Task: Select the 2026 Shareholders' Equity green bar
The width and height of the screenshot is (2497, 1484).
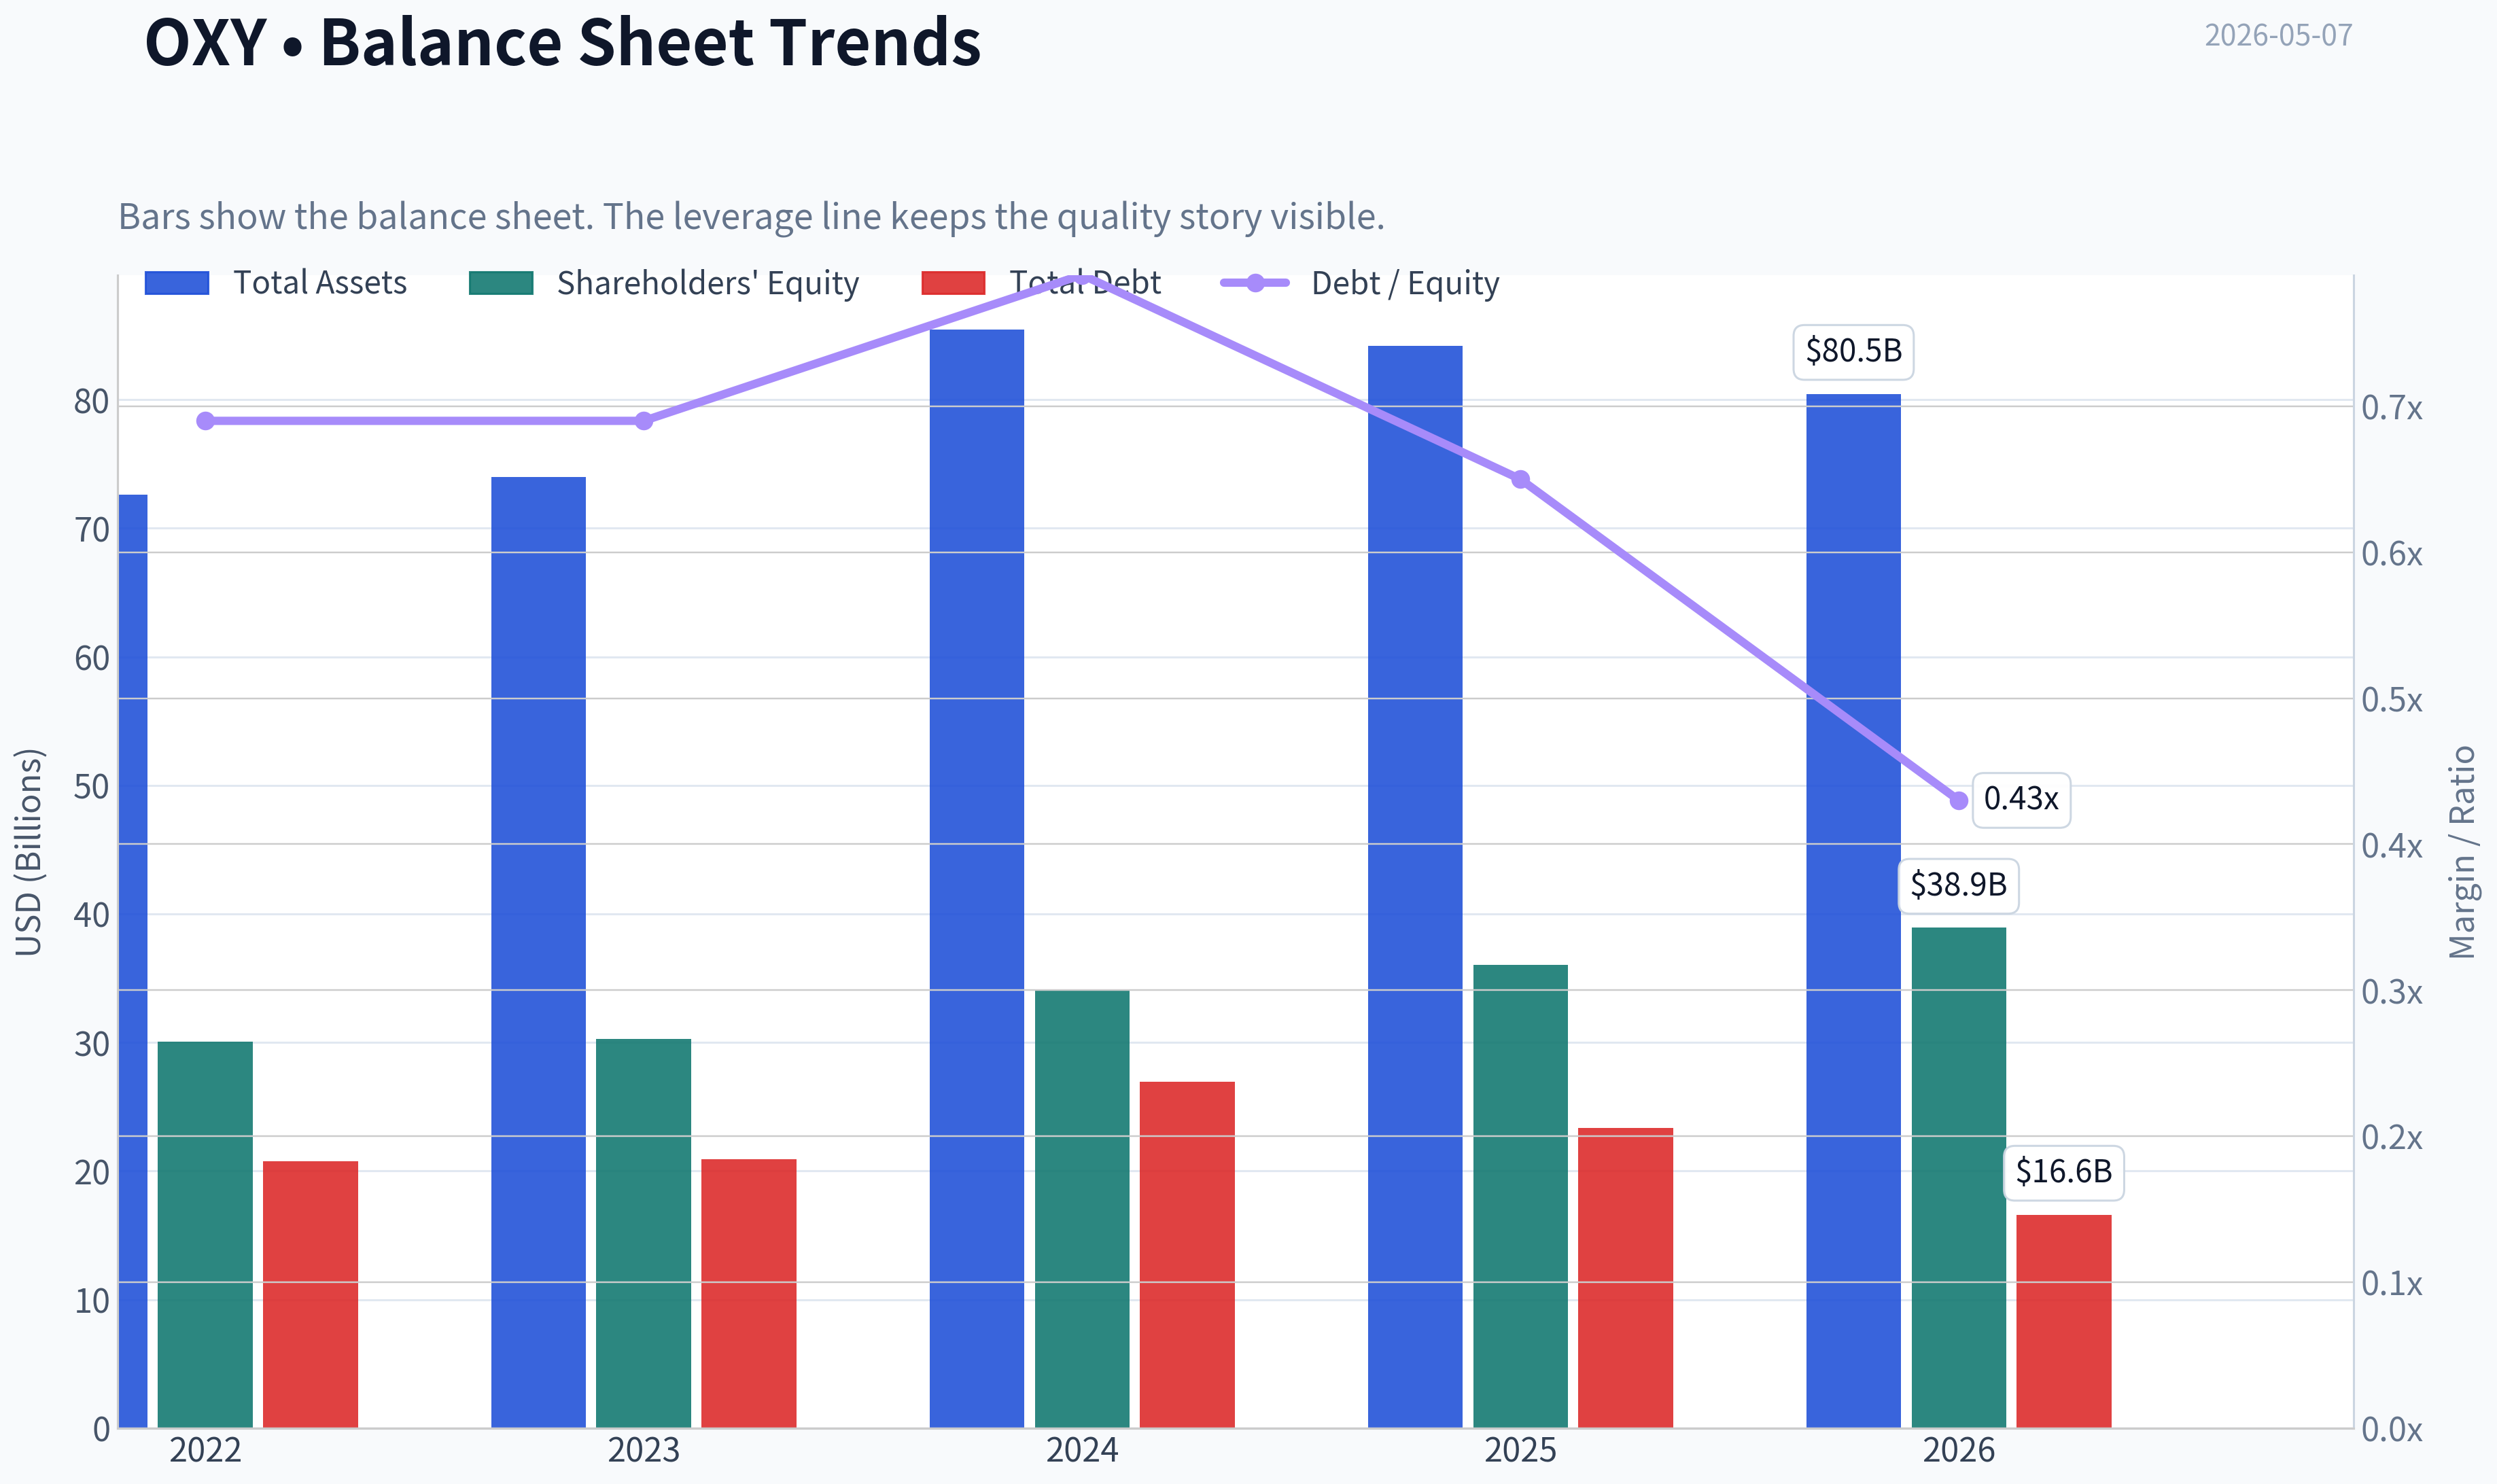Action: [1958, 1177]
